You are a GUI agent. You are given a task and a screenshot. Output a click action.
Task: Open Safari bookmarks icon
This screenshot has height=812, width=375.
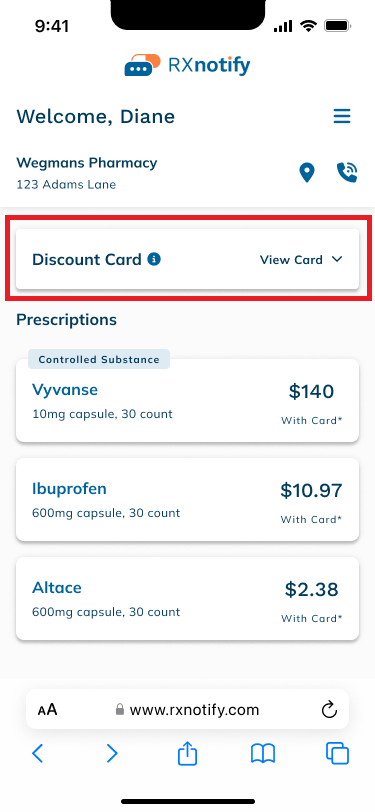coord(263,754)
